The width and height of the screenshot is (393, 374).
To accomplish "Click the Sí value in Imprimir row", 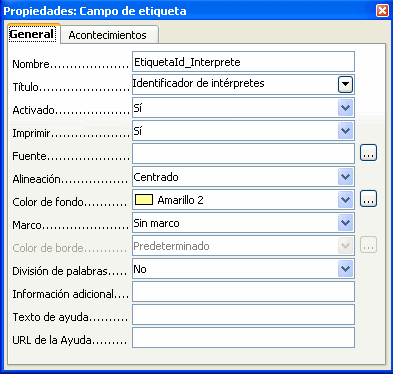I will click(x=138, y=131).
